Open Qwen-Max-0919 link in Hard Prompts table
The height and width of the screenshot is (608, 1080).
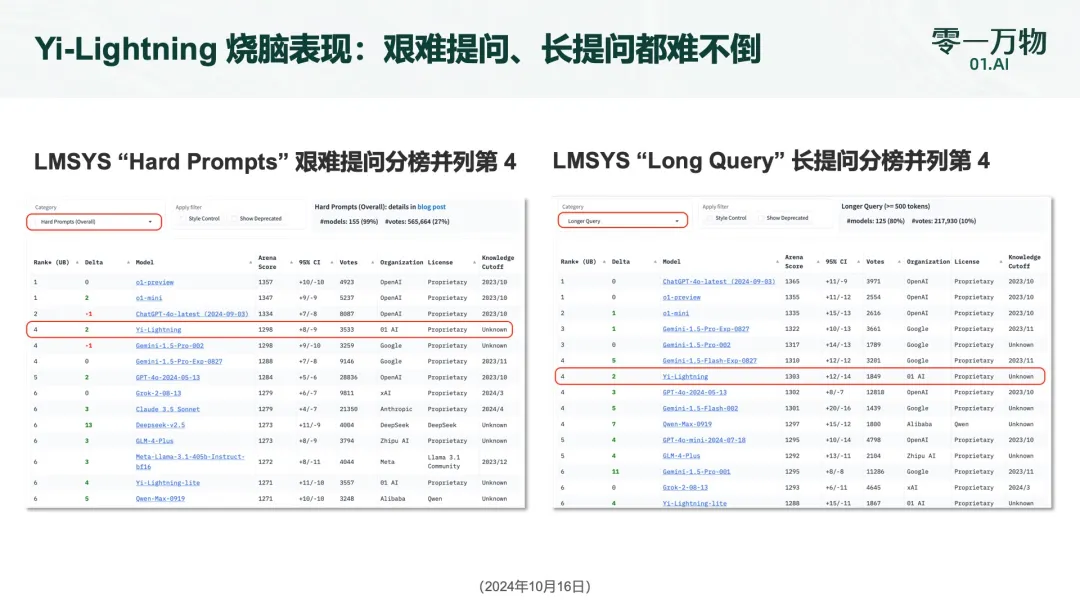click(x=160, y=499)
